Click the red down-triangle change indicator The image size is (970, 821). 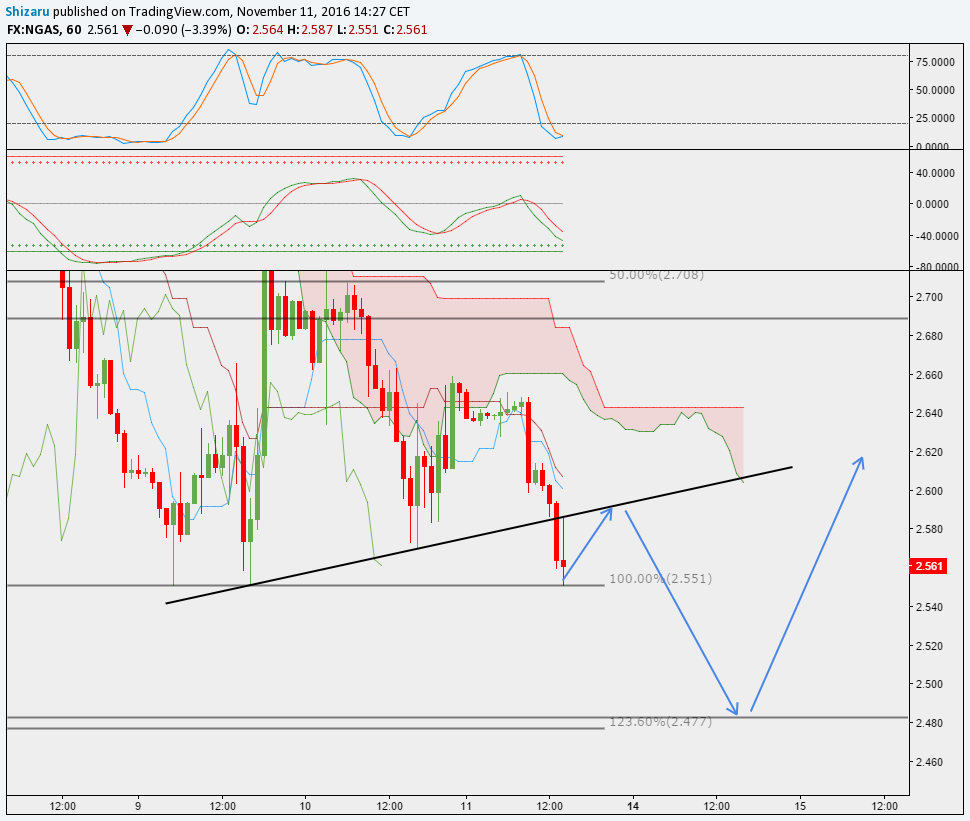click(127, 30)
